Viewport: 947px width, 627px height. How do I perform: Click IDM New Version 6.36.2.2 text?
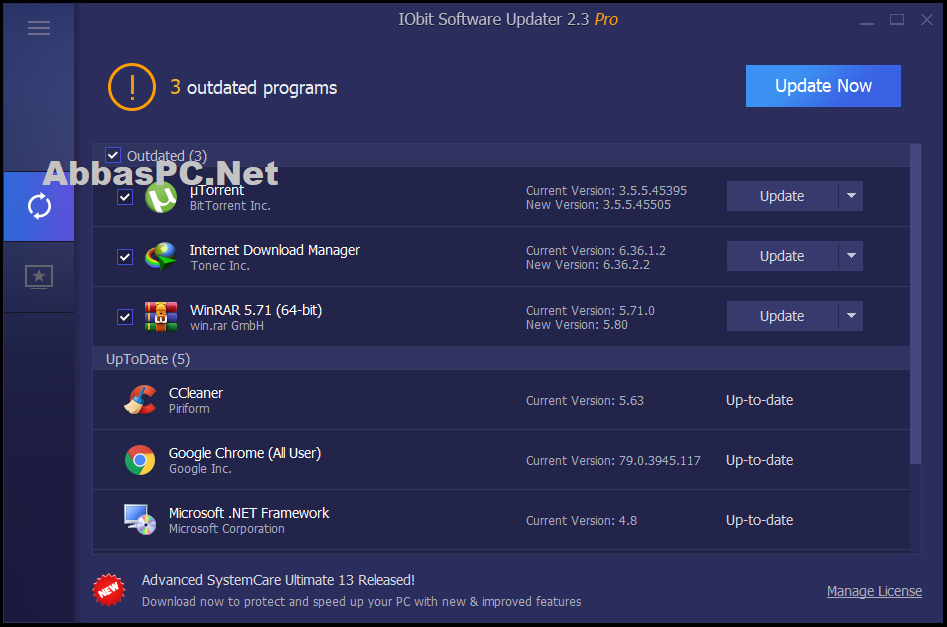[588, 265]
